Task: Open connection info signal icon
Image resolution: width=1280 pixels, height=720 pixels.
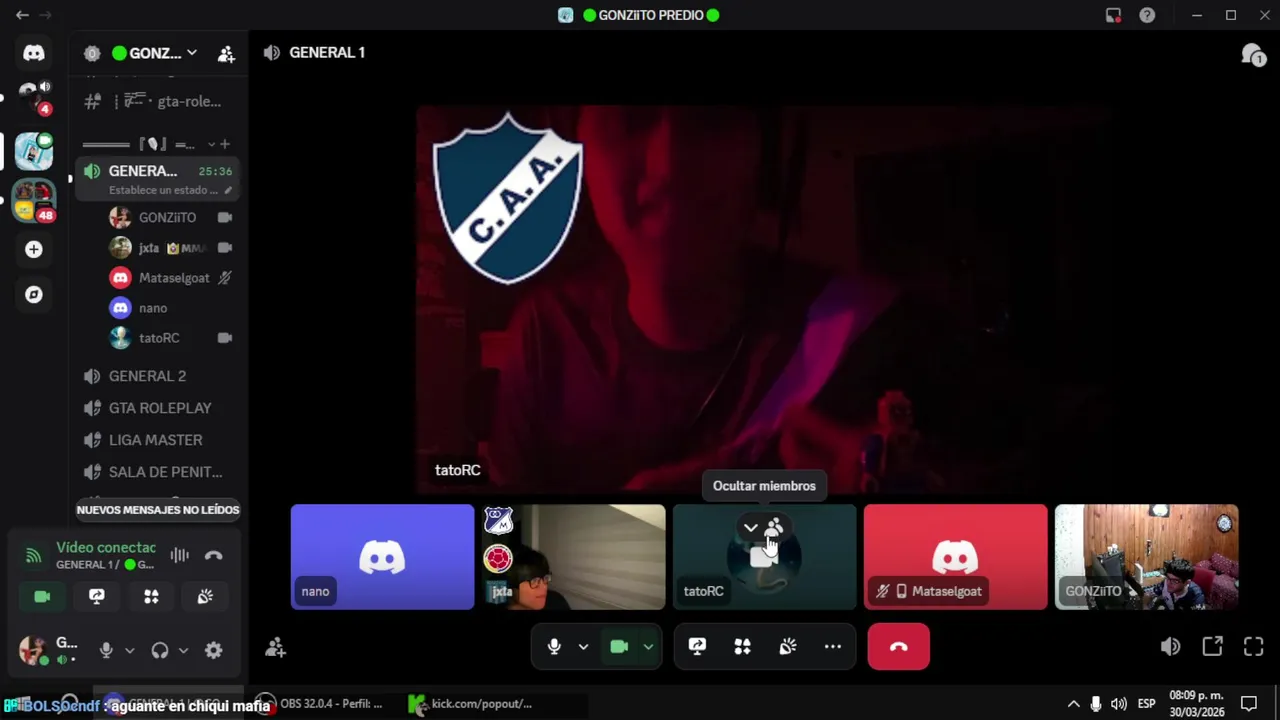Action: (33, 555)
